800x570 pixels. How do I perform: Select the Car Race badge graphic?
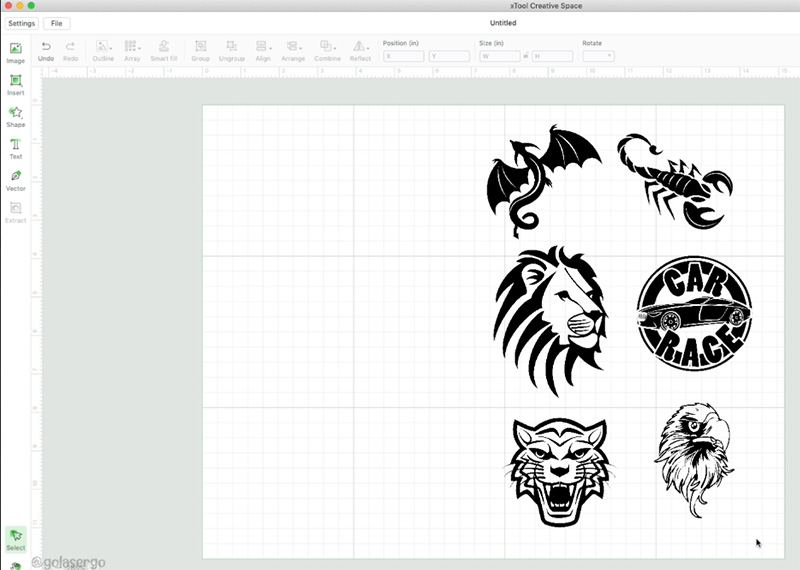pos(693,313)
